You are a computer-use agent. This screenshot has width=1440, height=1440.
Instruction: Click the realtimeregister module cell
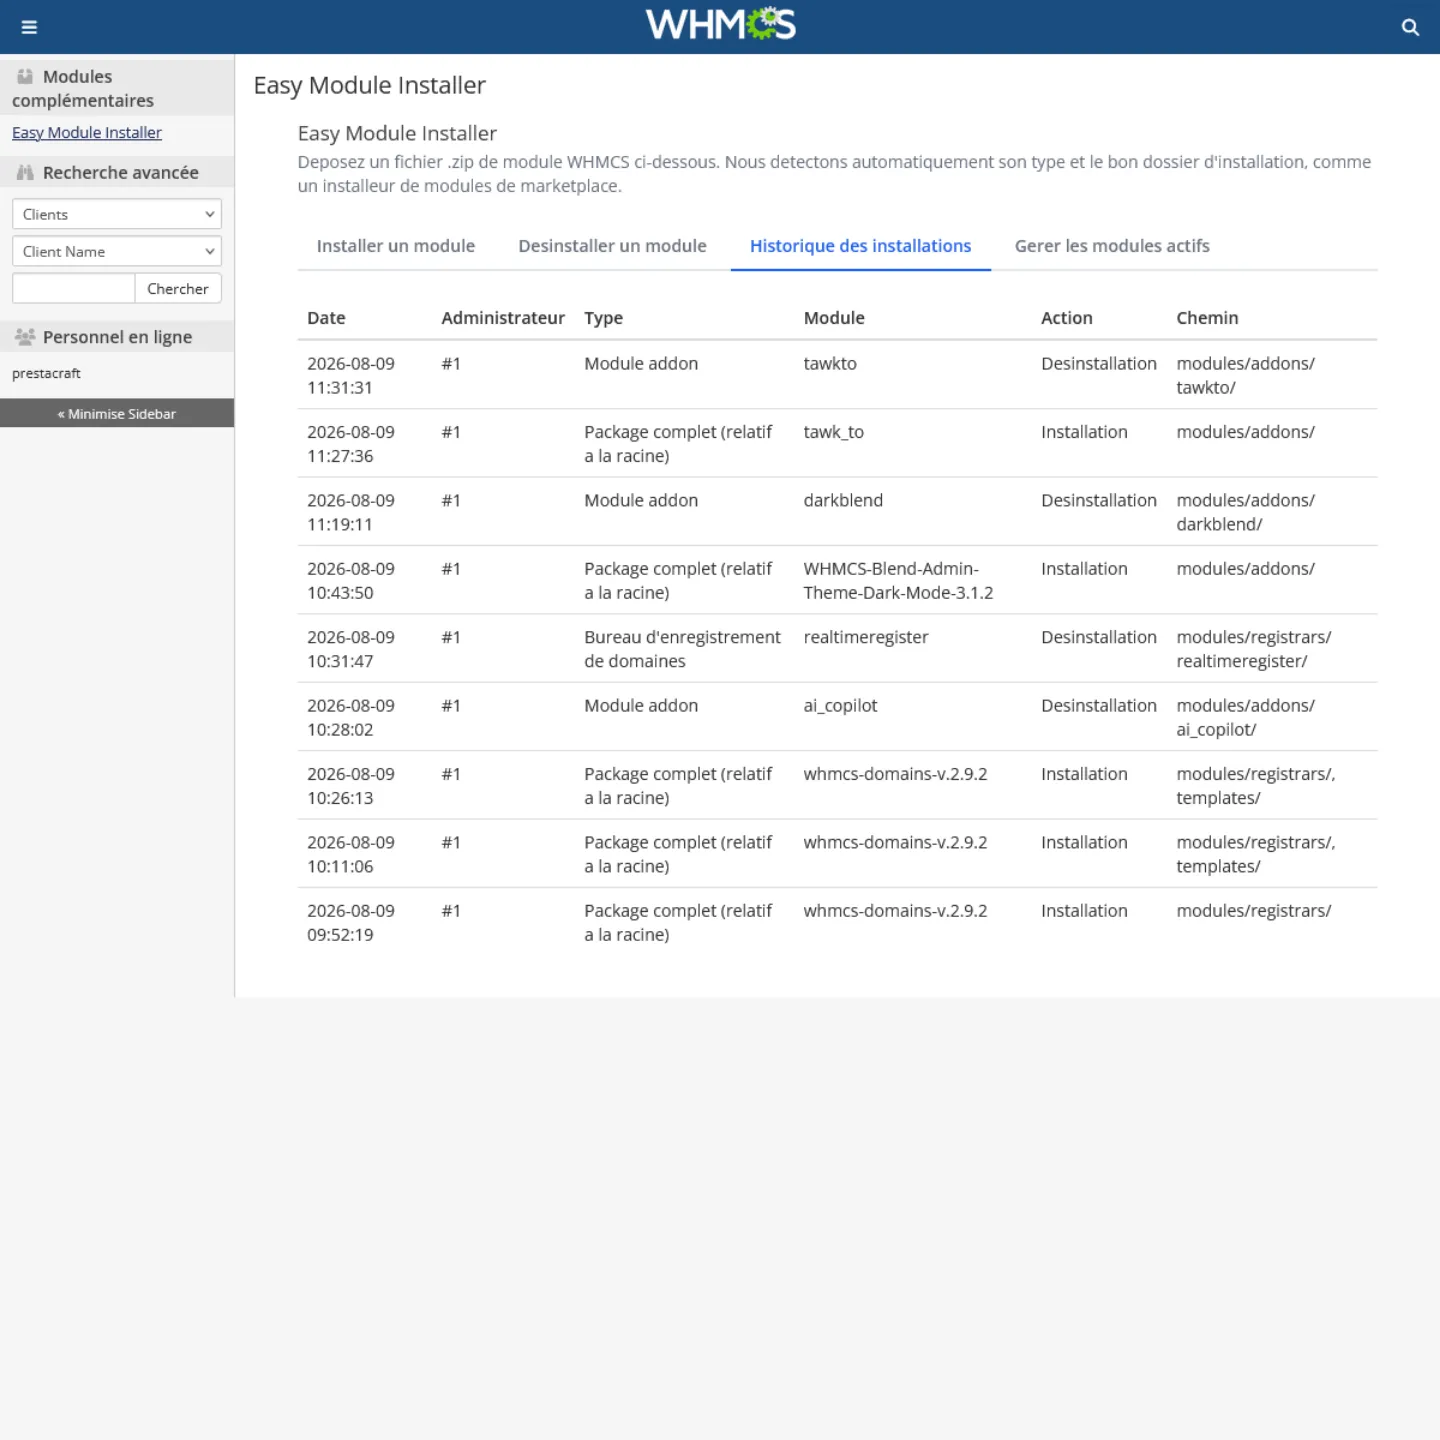pyautogui.click(x=866, y=637)
